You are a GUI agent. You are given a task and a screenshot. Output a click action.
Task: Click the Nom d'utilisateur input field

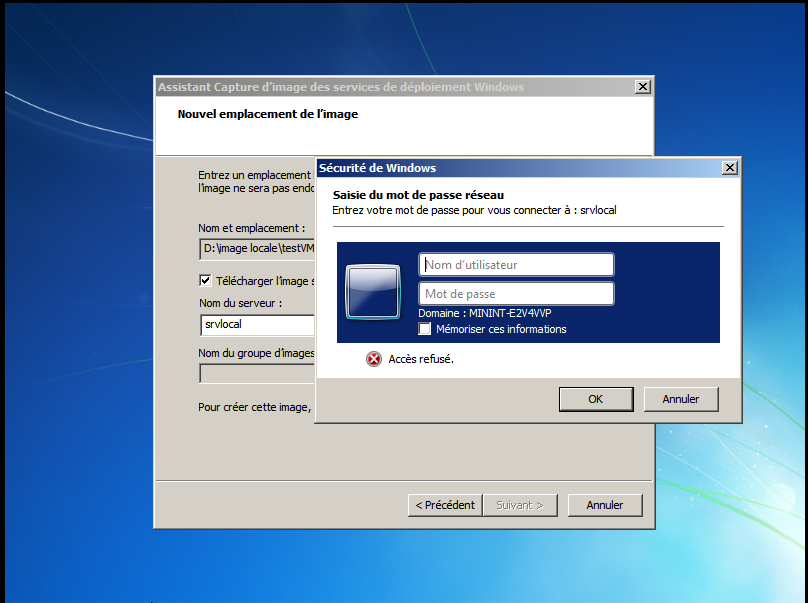click(x=515, y=265)
